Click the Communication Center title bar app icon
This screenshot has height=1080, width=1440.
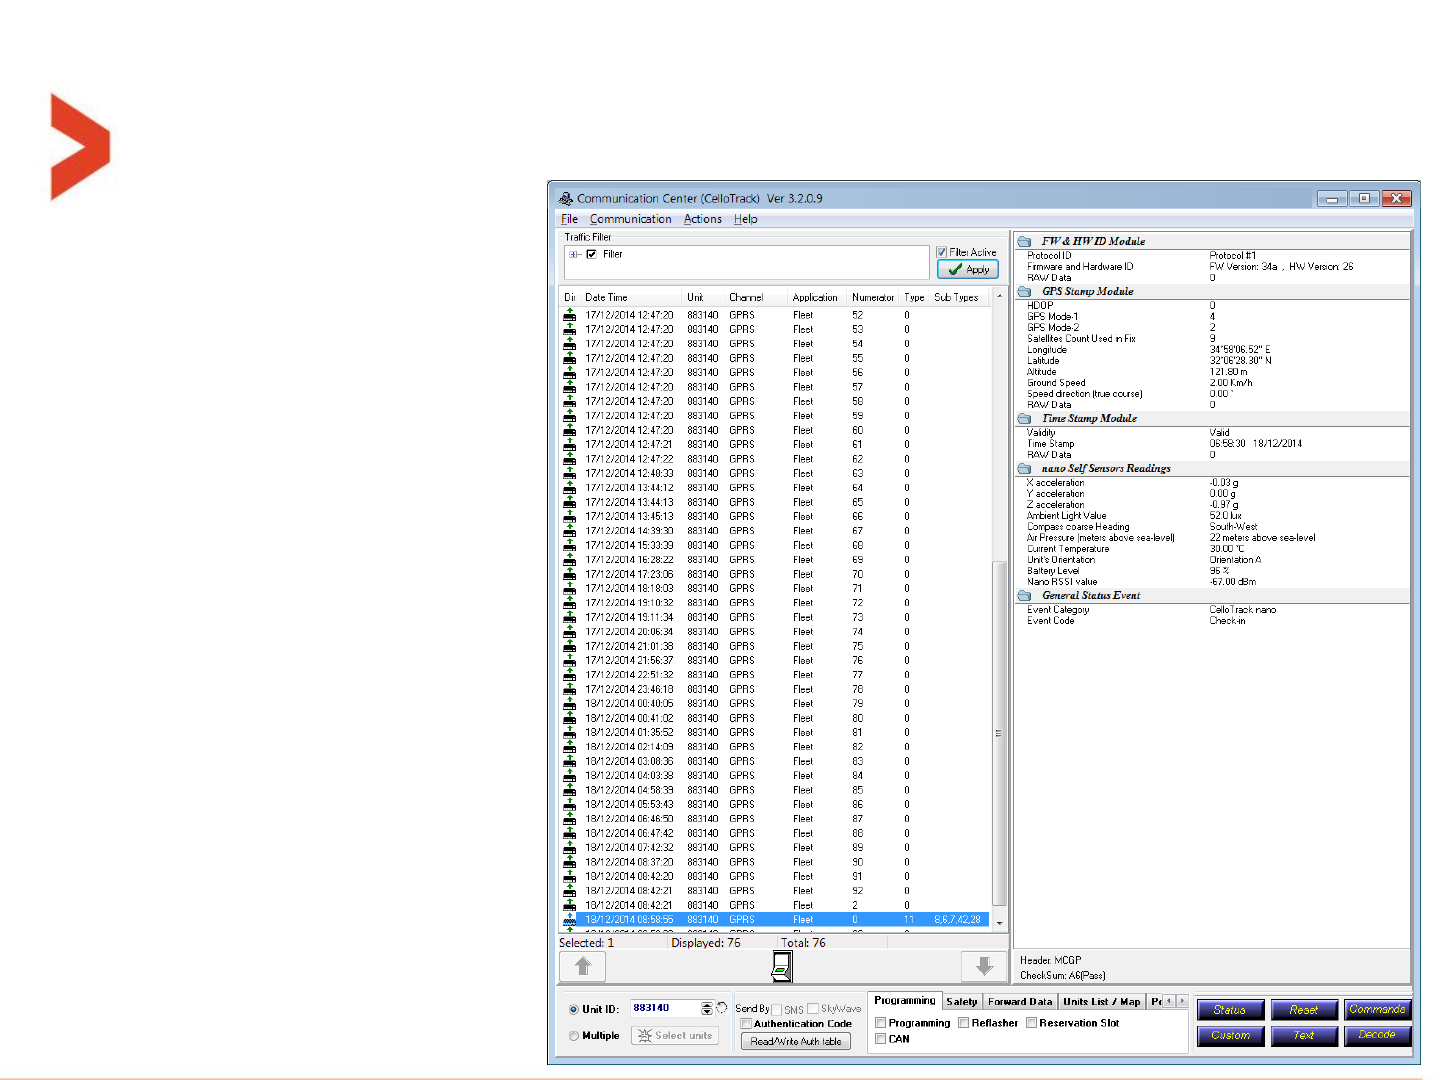point(566,198)
